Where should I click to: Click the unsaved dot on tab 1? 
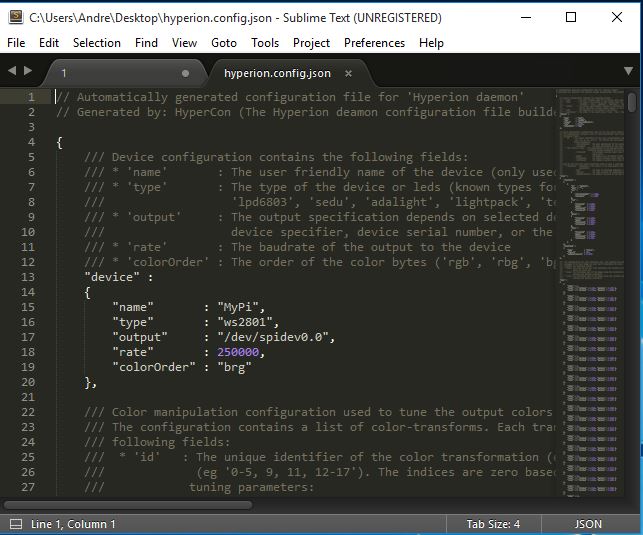[185, 73]
